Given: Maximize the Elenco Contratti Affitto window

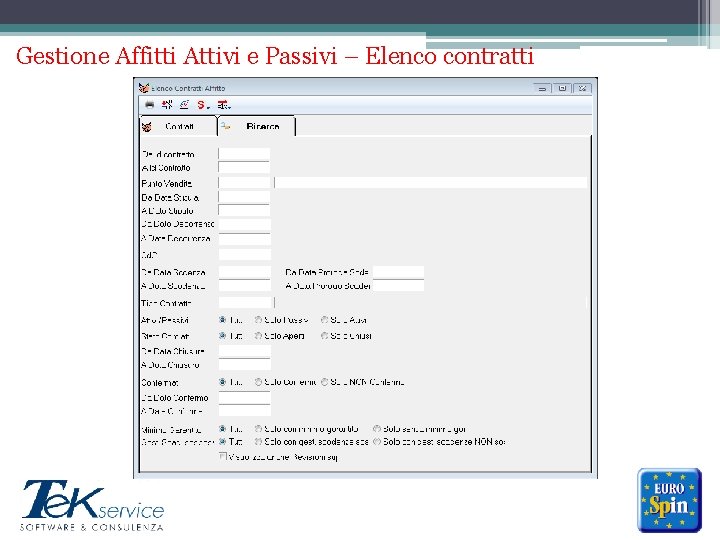Looking at the screenshot, I should pos(562,88).
